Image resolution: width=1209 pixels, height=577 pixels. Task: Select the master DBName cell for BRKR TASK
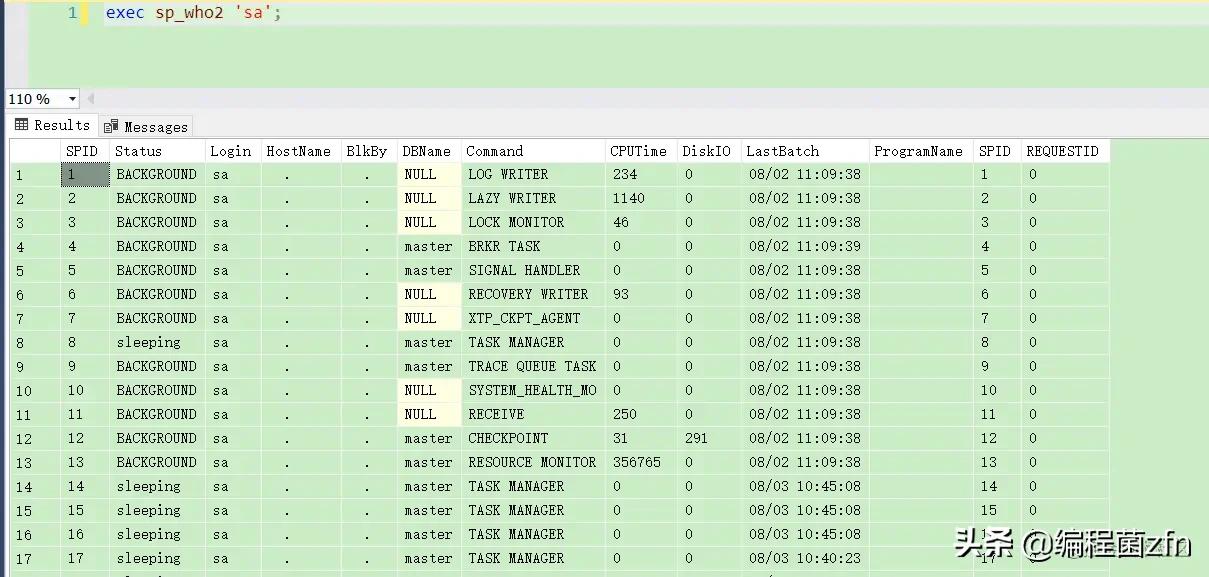pos(428,246)
